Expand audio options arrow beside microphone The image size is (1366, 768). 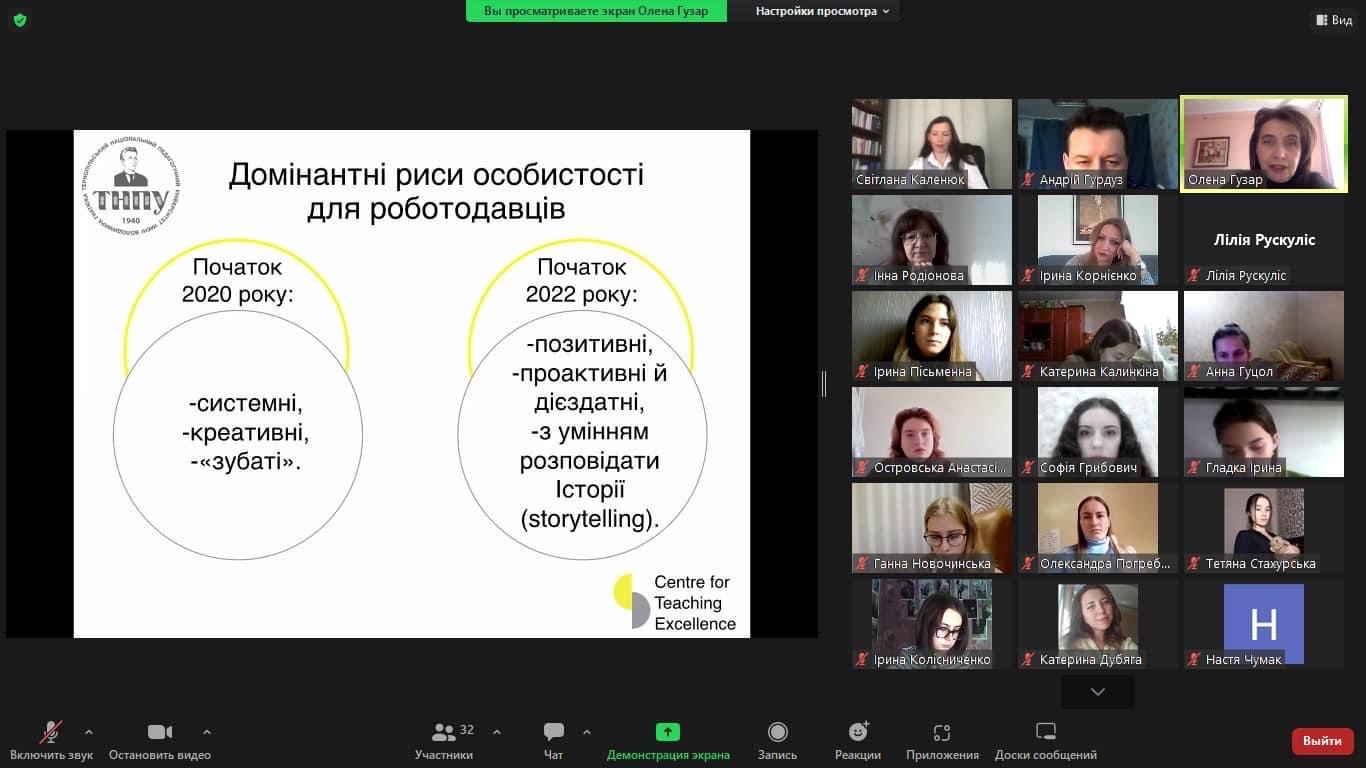pos(89,732)
